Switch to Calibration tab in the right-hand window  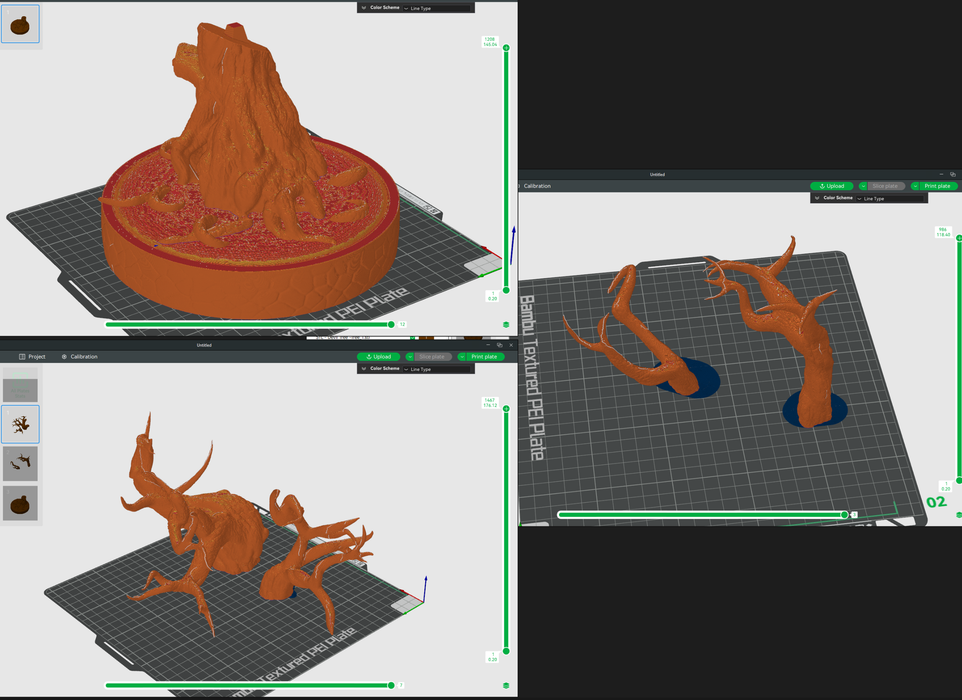click(x=537, y=186)
